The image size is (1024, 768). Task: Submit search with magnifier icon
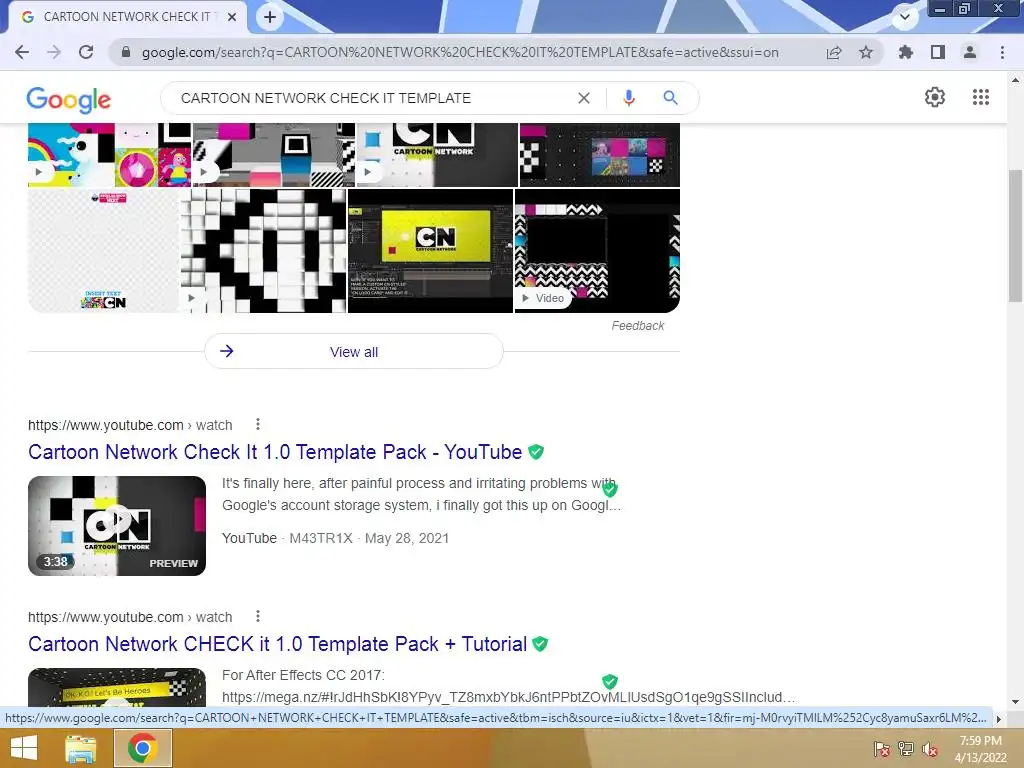670,98
